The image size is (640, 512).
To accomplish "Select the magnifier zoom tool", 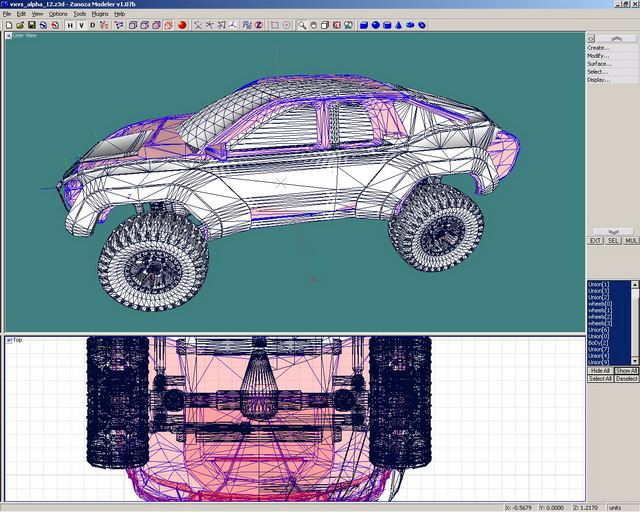I will (x=301, y=25).
